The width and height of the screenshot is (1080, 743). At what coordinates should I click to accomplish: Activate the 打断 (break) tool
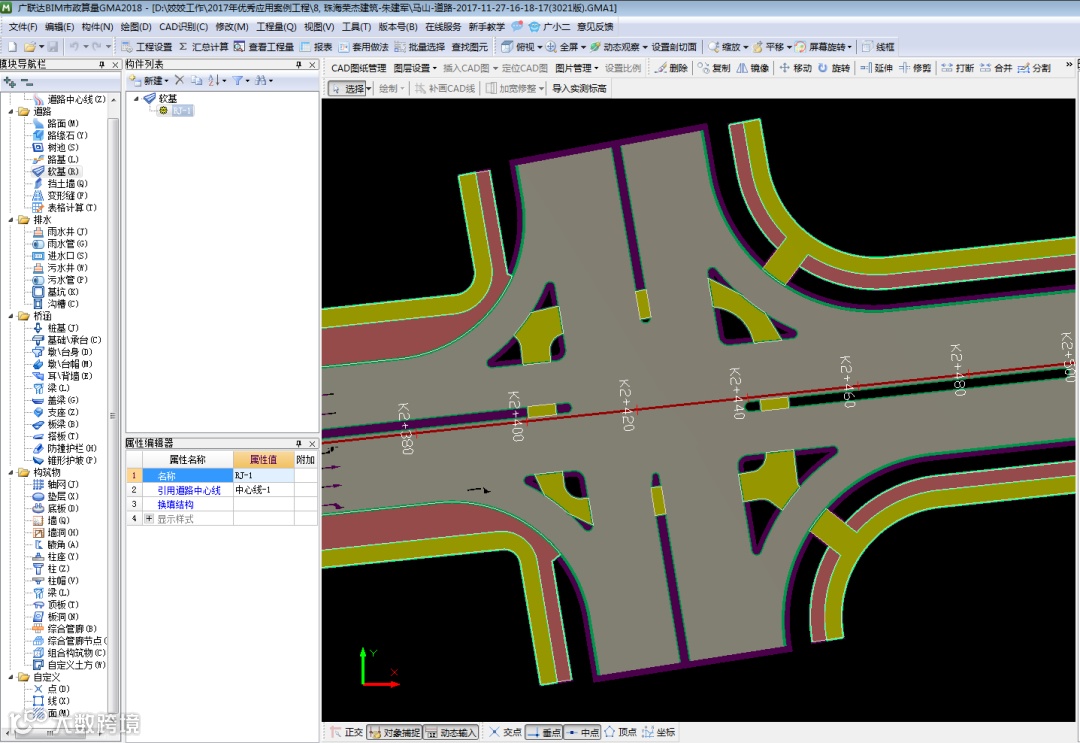click(x=957, y=68)
